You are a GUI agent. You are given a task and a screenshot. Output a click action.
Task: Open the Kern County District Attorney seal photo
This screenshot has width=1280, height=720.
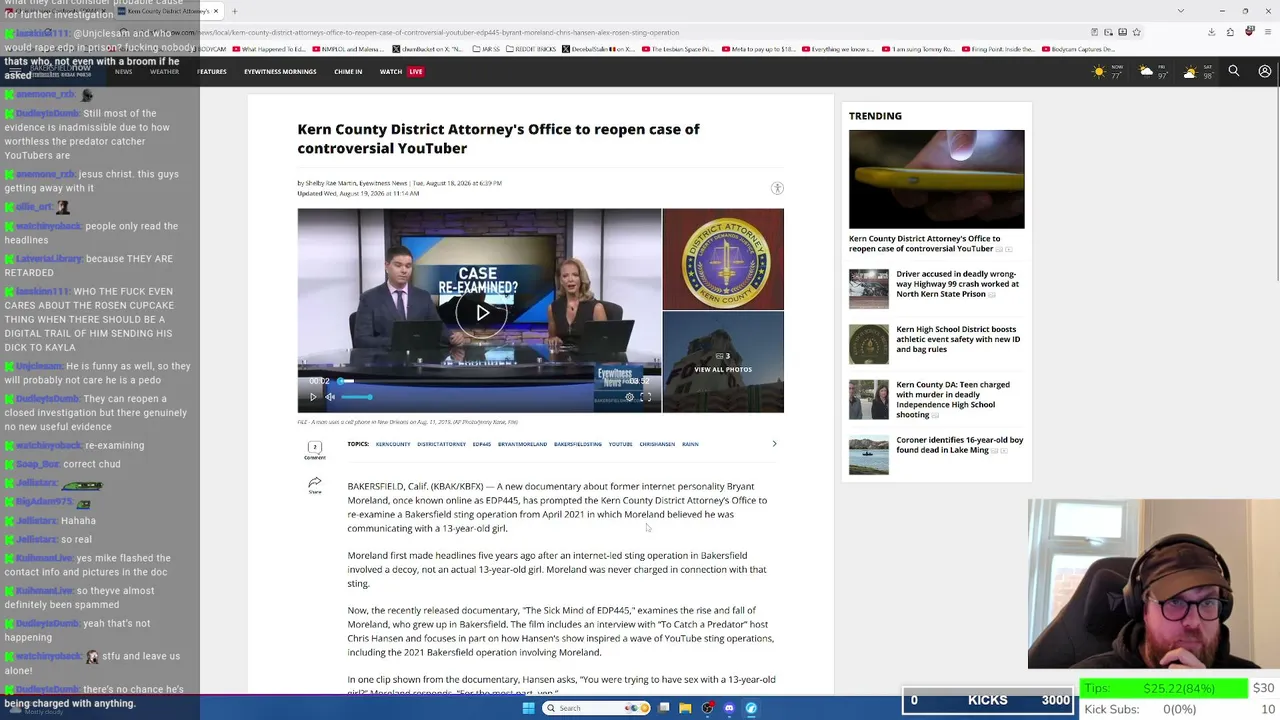coord(723,259)
